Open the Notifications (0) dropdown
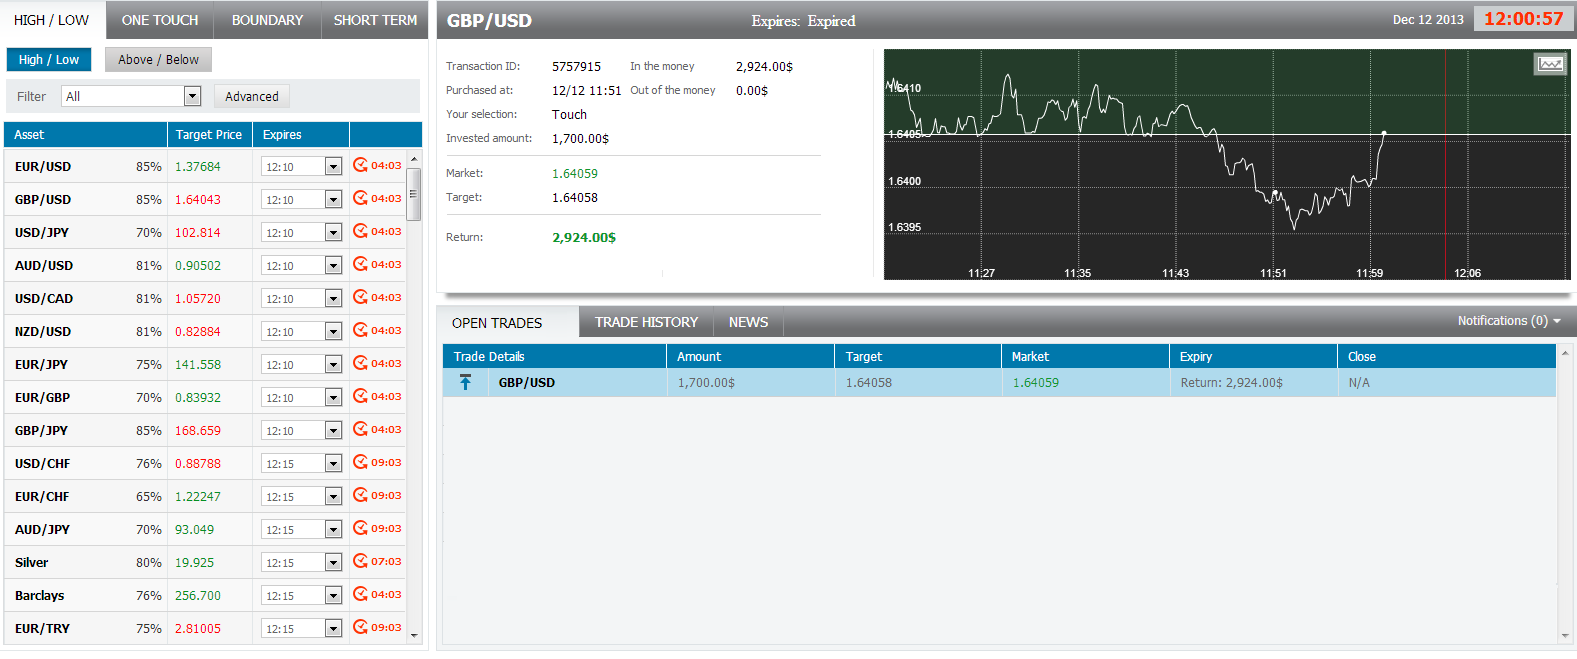 tap(1508, 321)
